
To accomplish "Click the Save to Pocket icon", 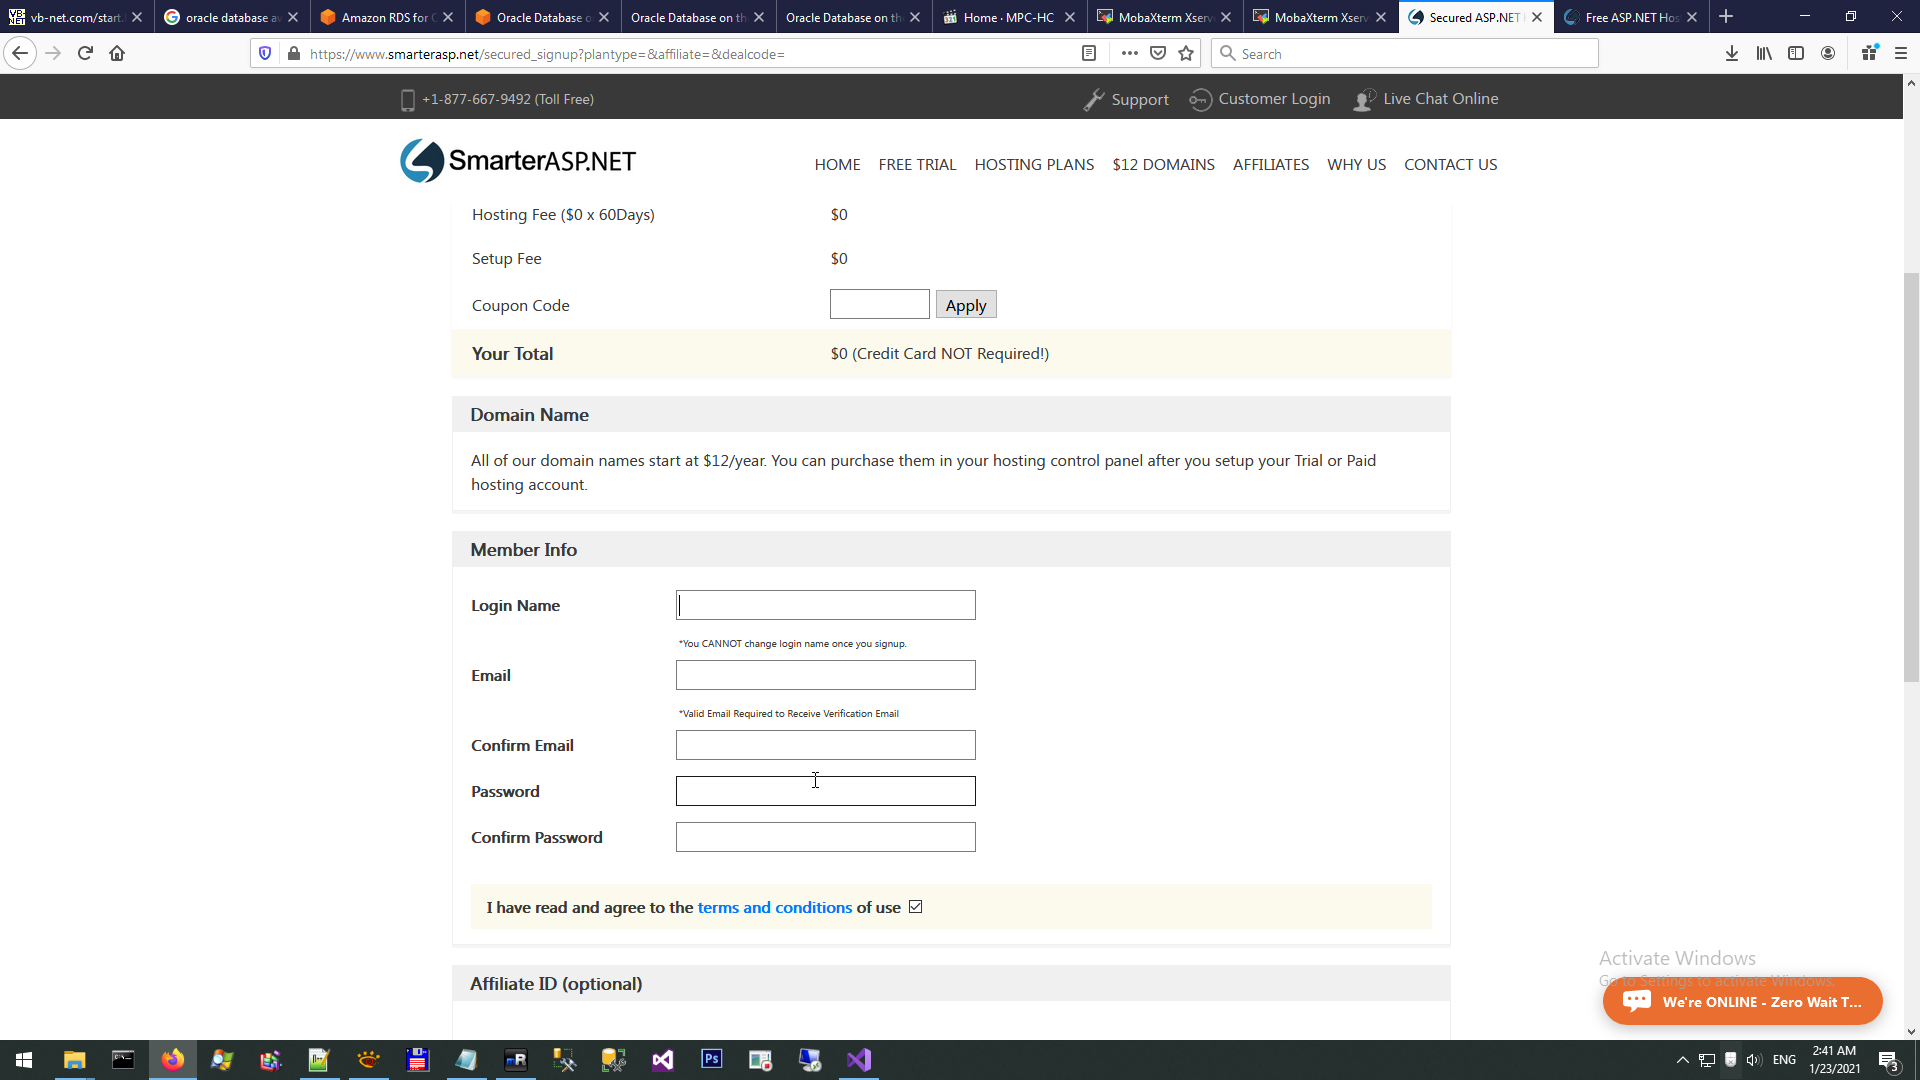I will click(1158, 54).
